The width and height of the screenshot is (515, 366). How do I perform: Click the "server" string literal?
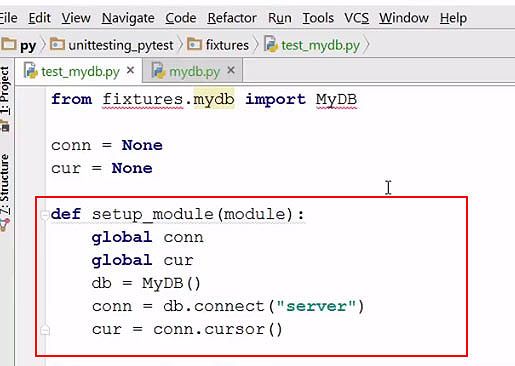tap(316, 306)
